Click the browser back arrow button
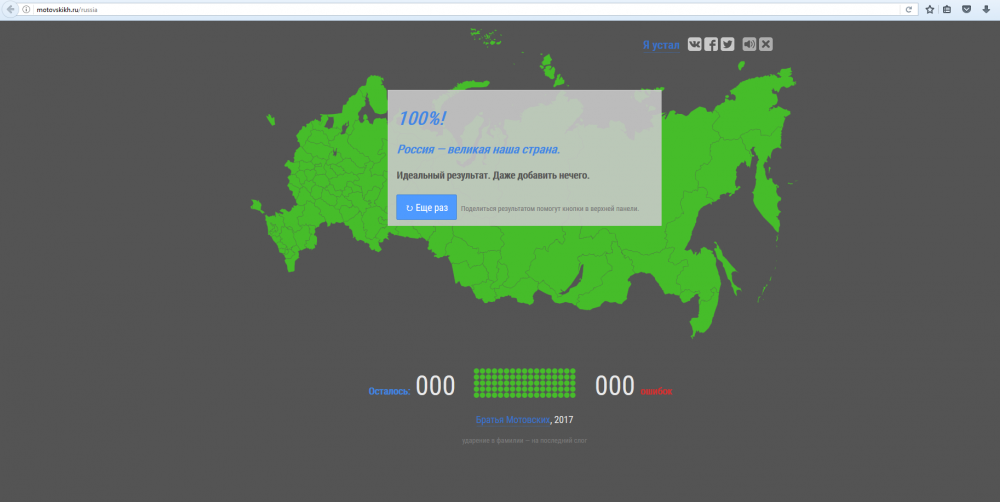 coord(10,10)
